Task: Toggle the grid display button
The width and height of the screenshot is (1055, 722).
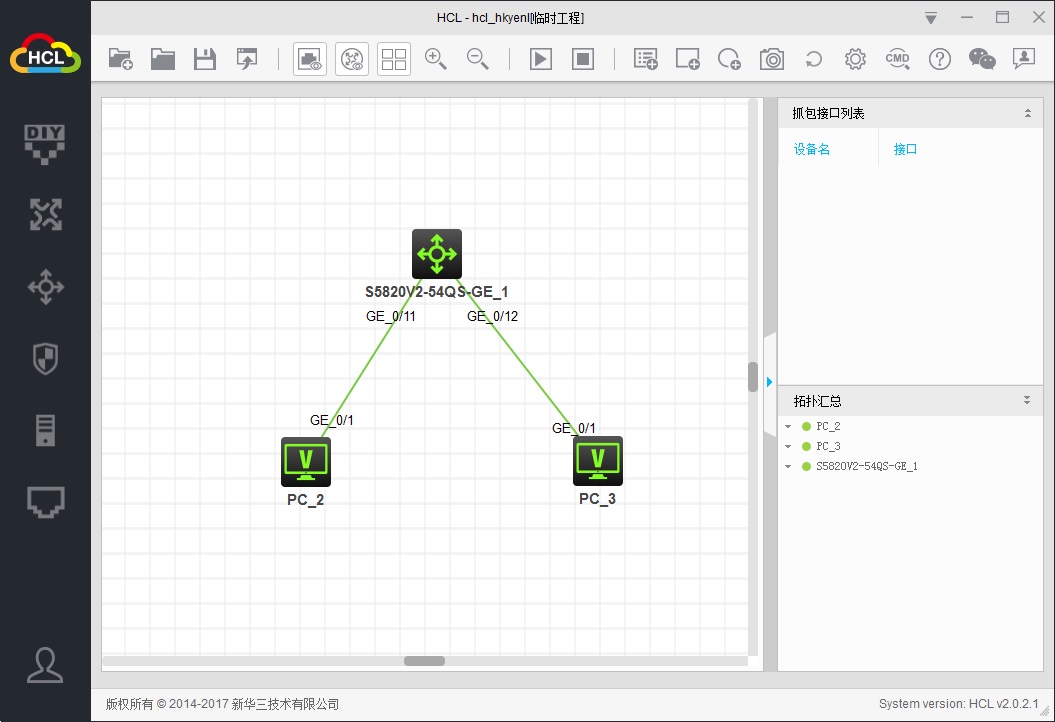Action: [x=394, y=59]
